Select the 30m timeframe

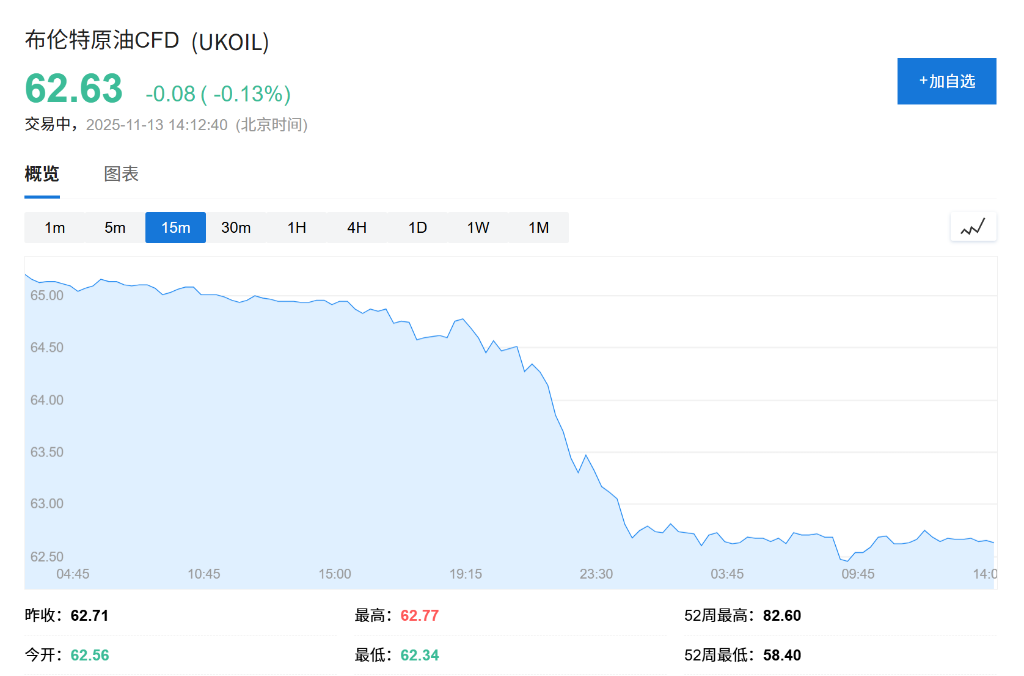(236, 227)
